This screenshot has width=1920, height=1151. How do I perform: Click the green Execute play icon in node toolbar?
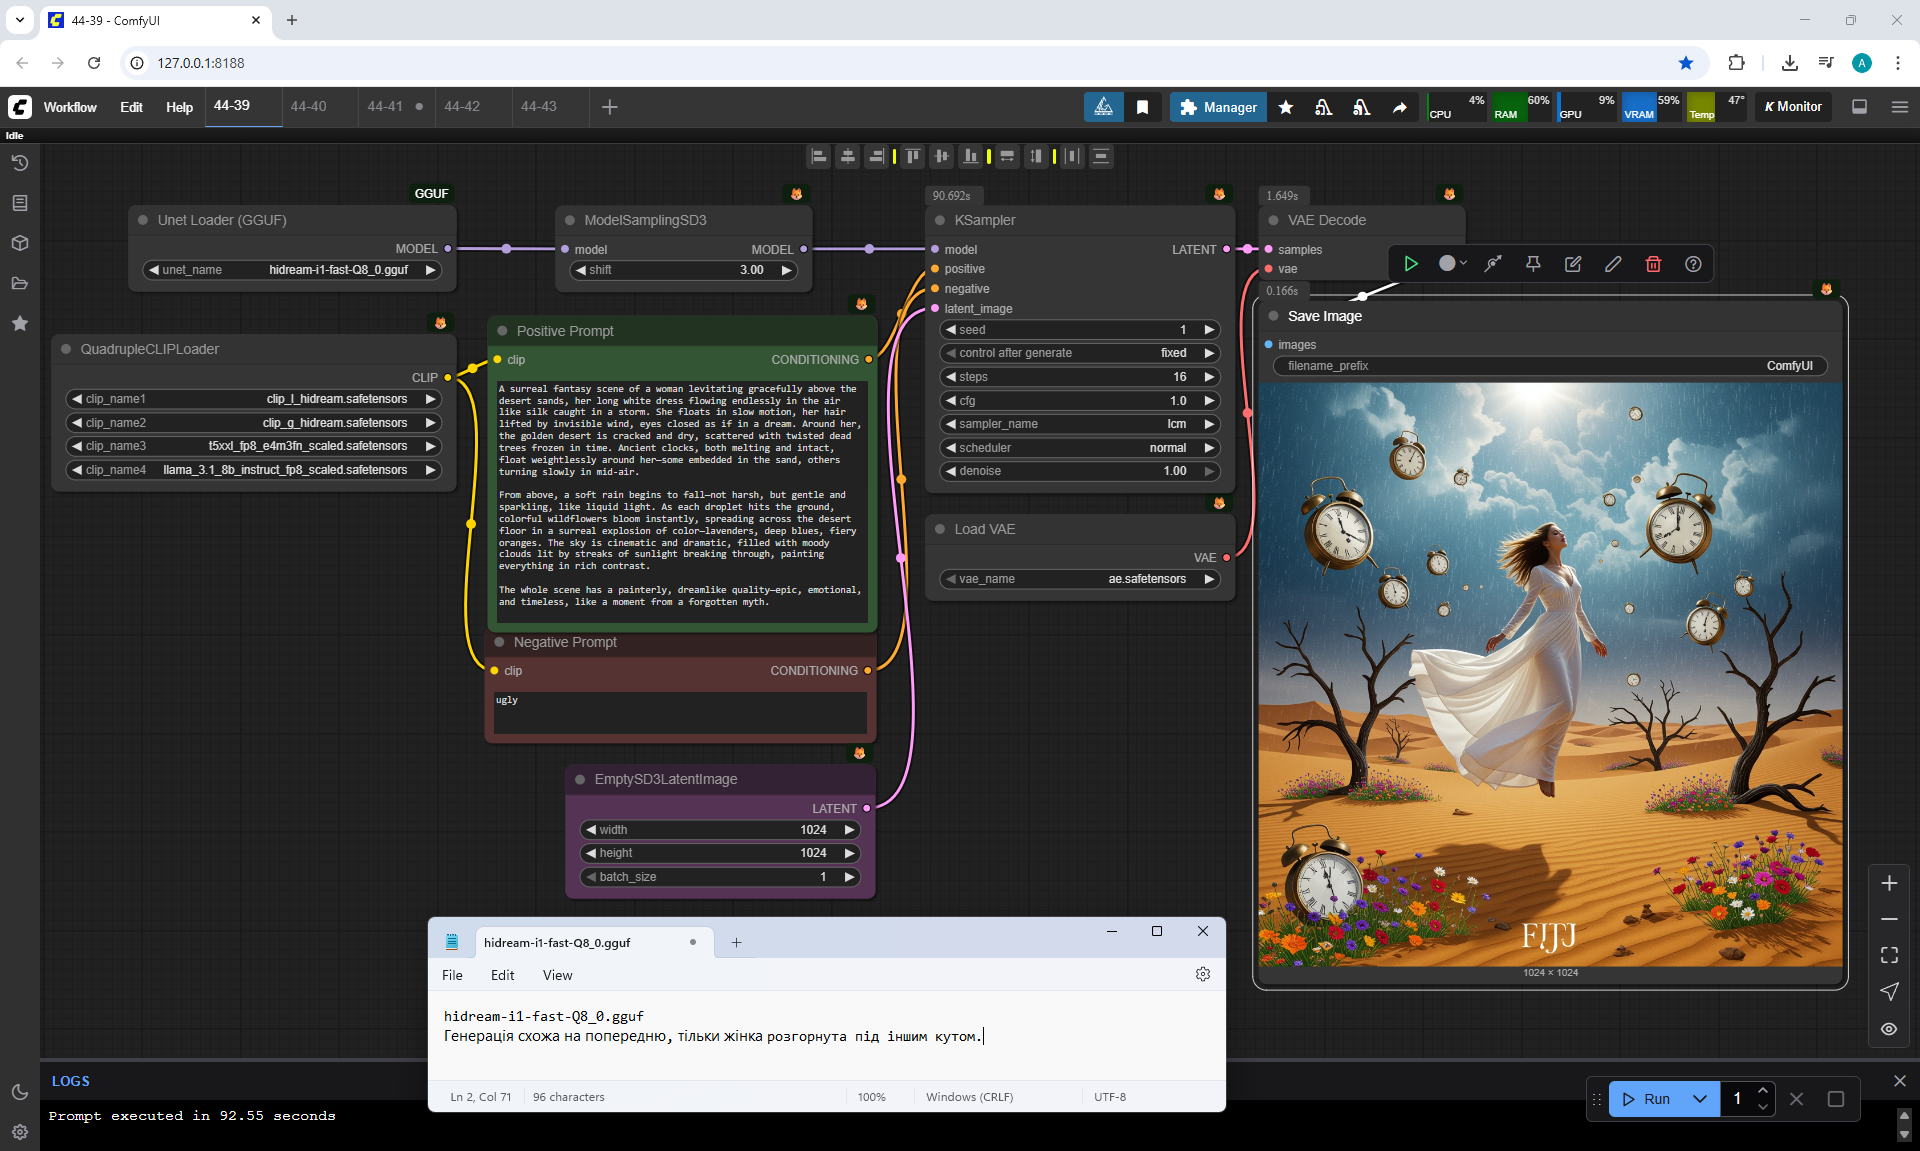1411,264
